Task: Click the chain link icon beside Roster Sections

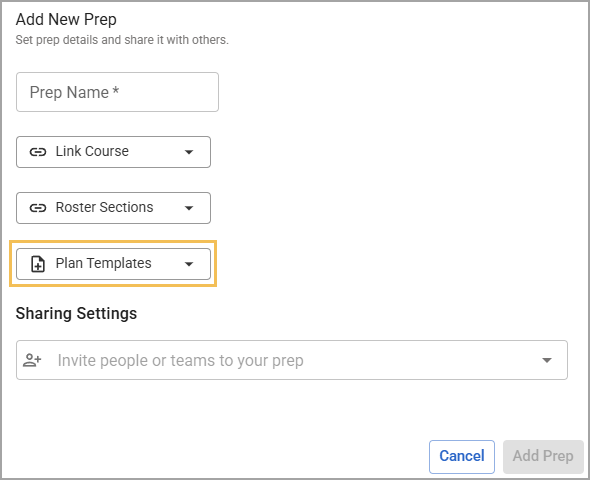Action: (38, 208)
